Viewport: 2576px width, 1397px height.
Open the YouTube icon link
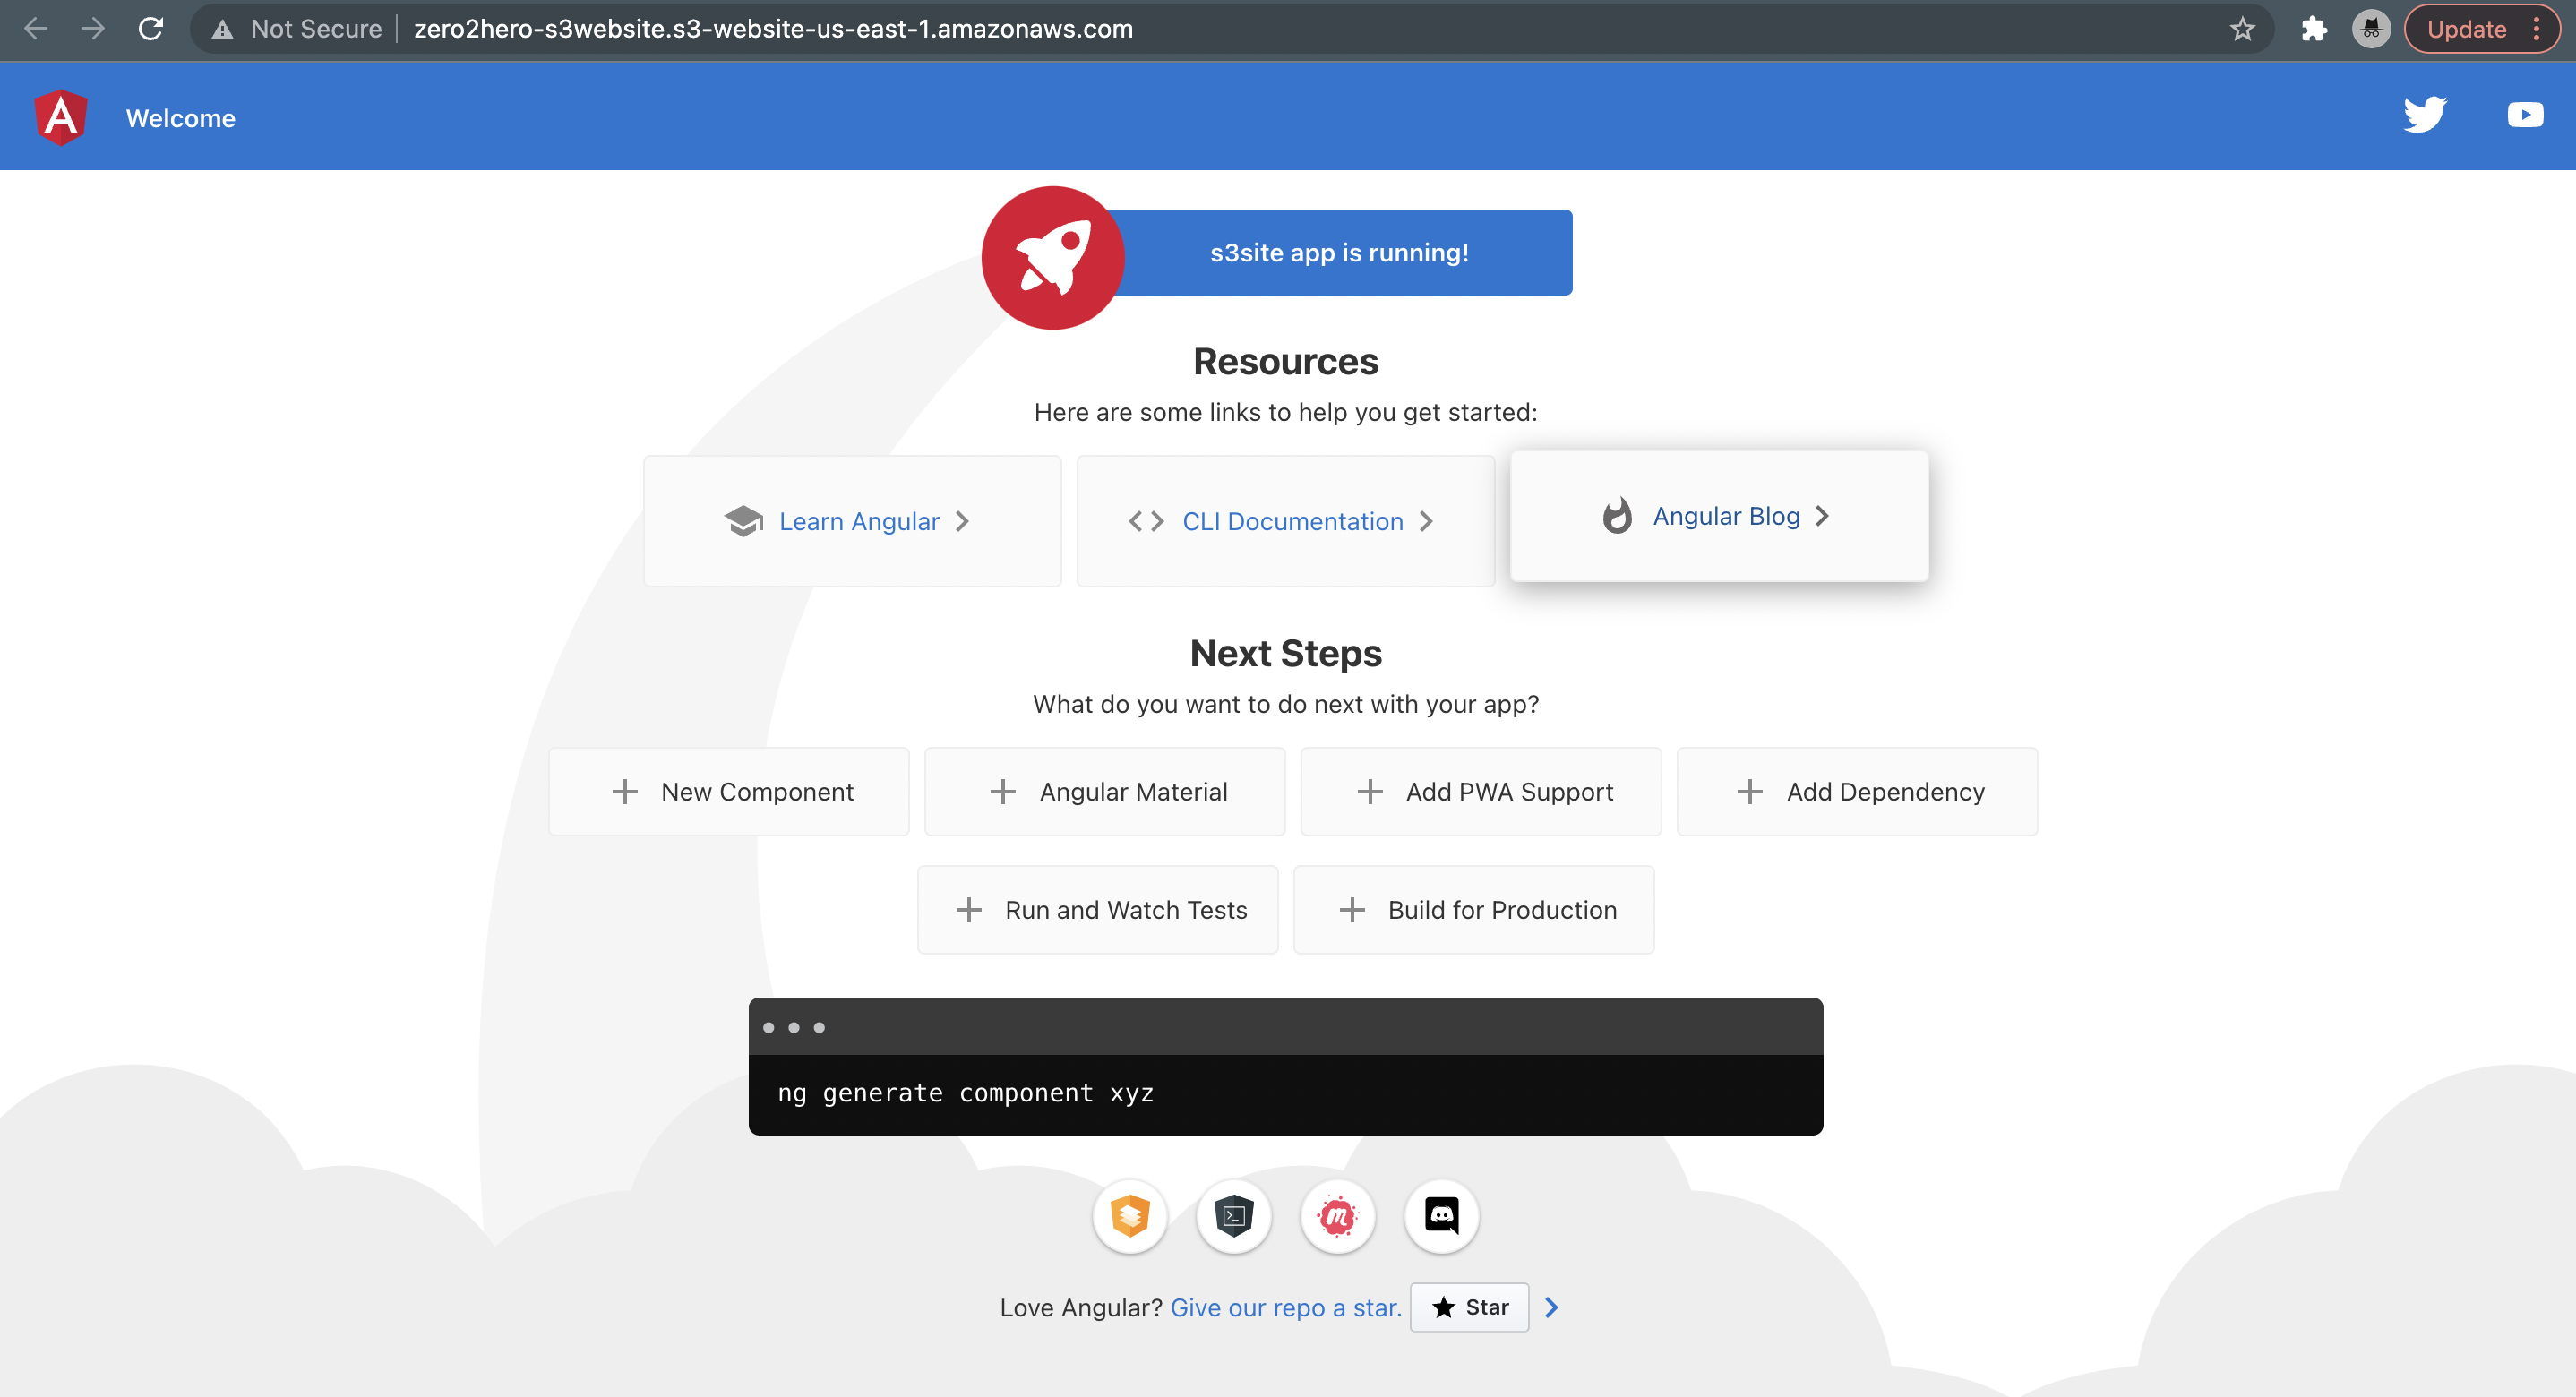tap(2525, 116)
